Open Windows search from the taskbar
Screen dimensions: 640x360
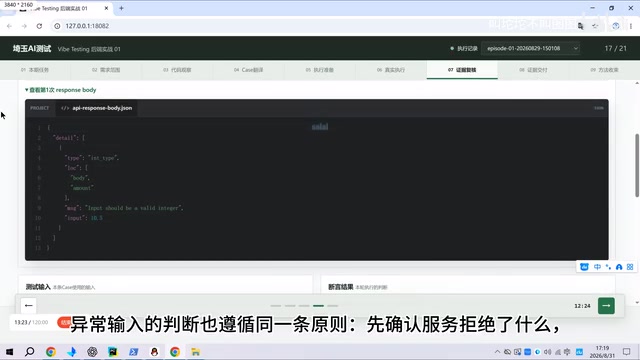[30, 351]
